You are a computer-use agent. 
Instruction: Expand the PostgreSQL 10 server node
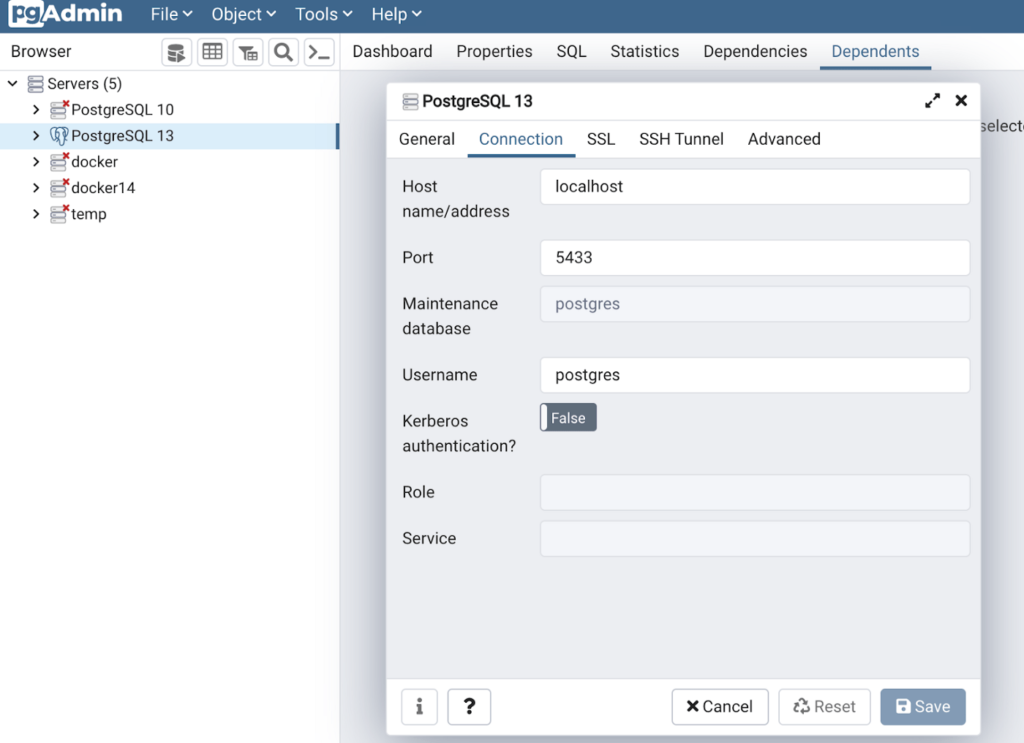click(x=36, y=110)
